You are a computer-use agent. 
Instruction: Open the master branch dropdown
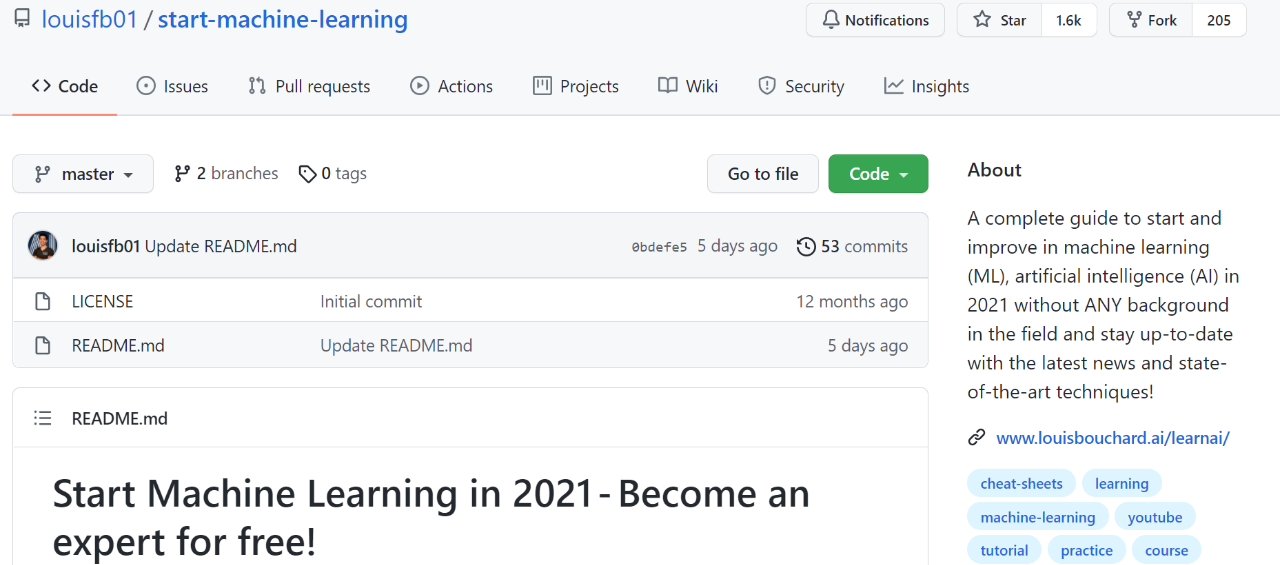pyautogui.click(x=83, y=174)
